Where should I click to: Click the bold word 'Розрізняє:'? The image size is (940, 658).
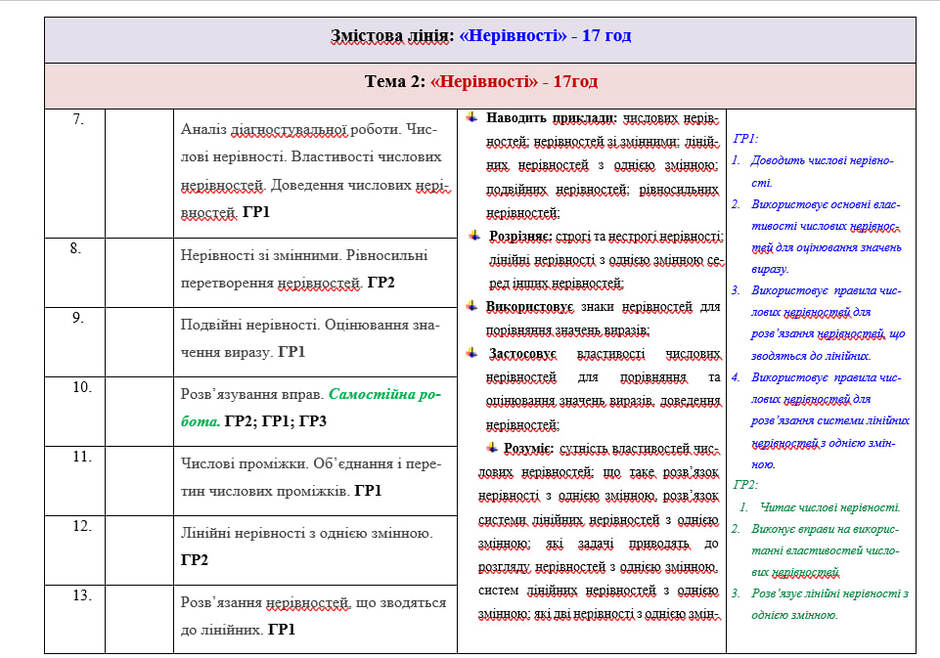point(520,237)
